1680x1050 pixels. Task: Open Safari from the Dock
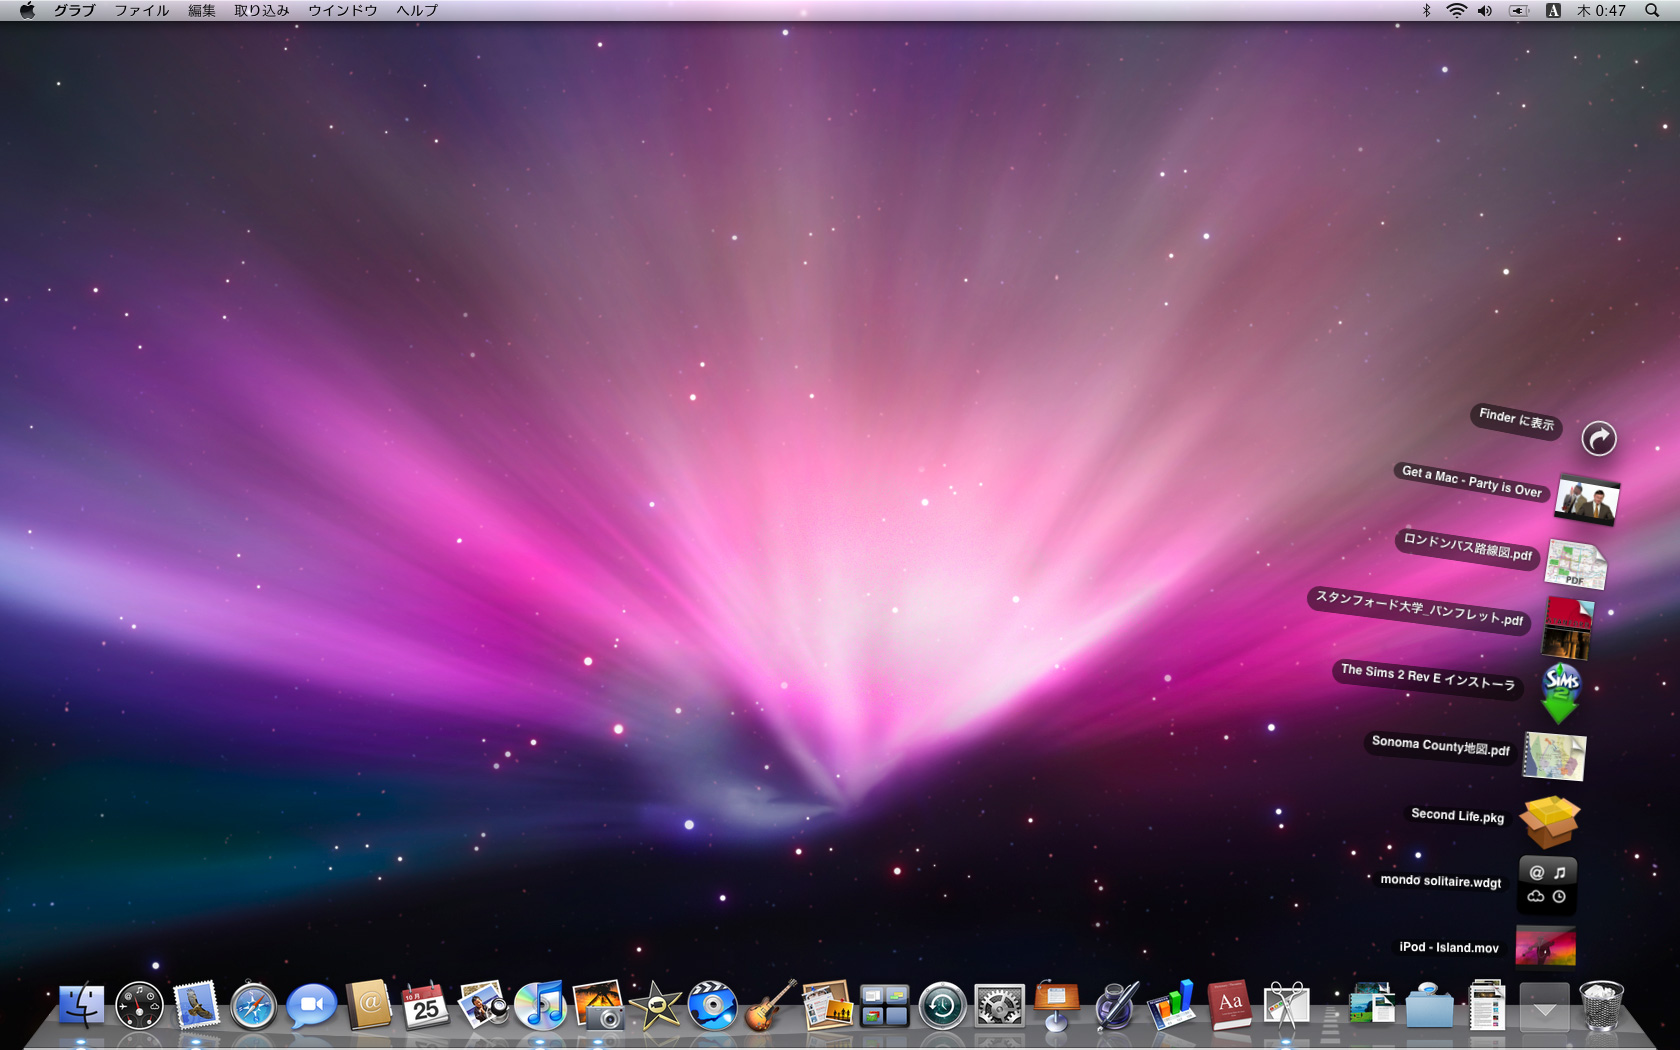253,1006
